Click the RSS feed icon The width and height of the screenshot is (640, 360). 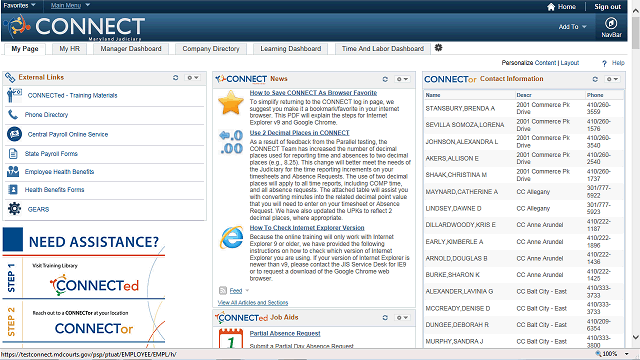tap(223, 291)
